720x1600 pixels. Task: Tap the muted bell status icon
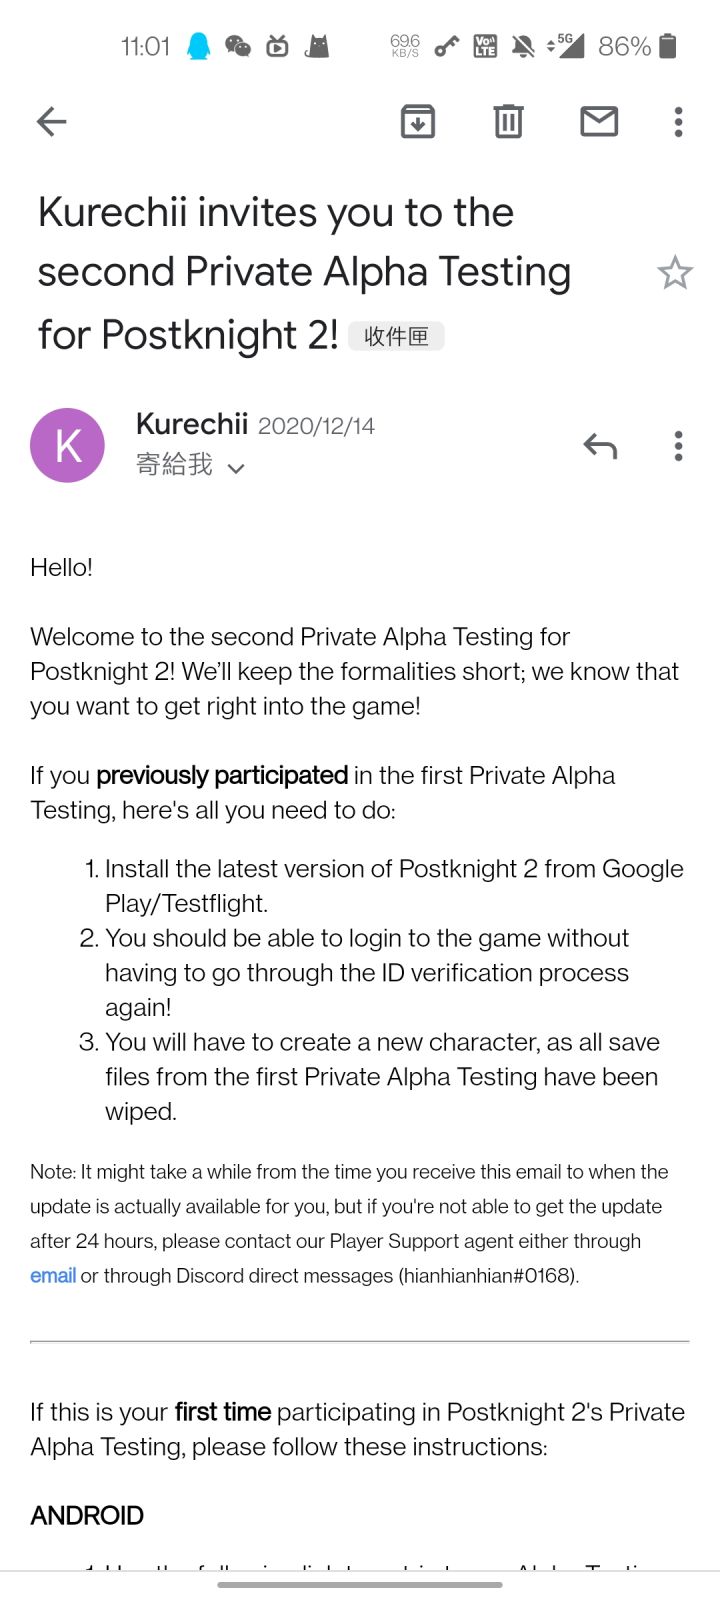click(522, 46)
